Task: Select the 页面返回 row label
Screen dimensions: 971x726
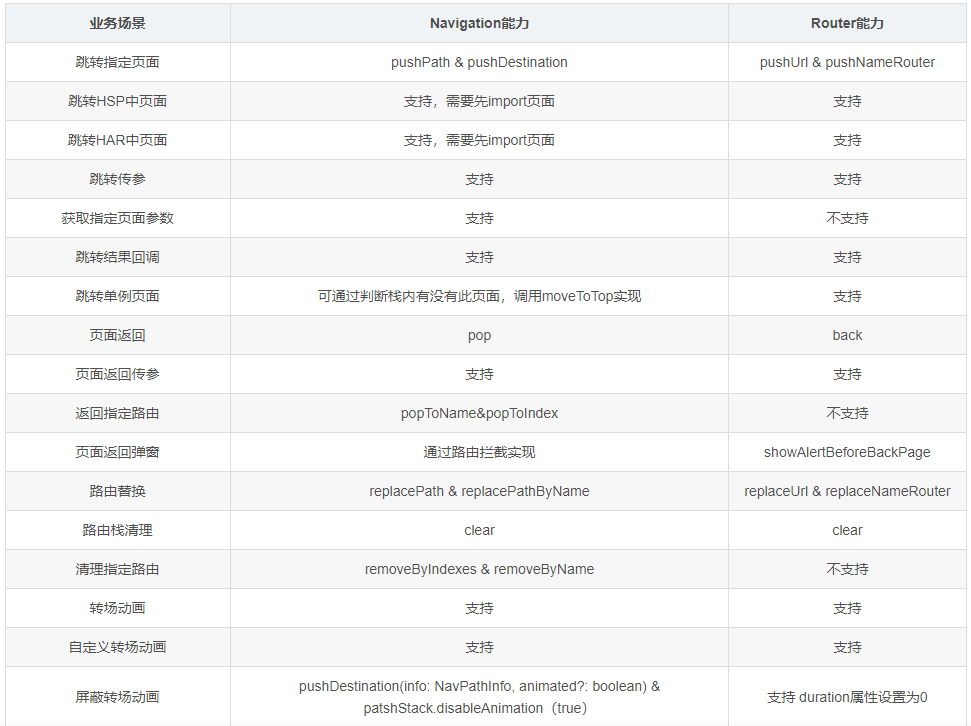Action: 118,335
